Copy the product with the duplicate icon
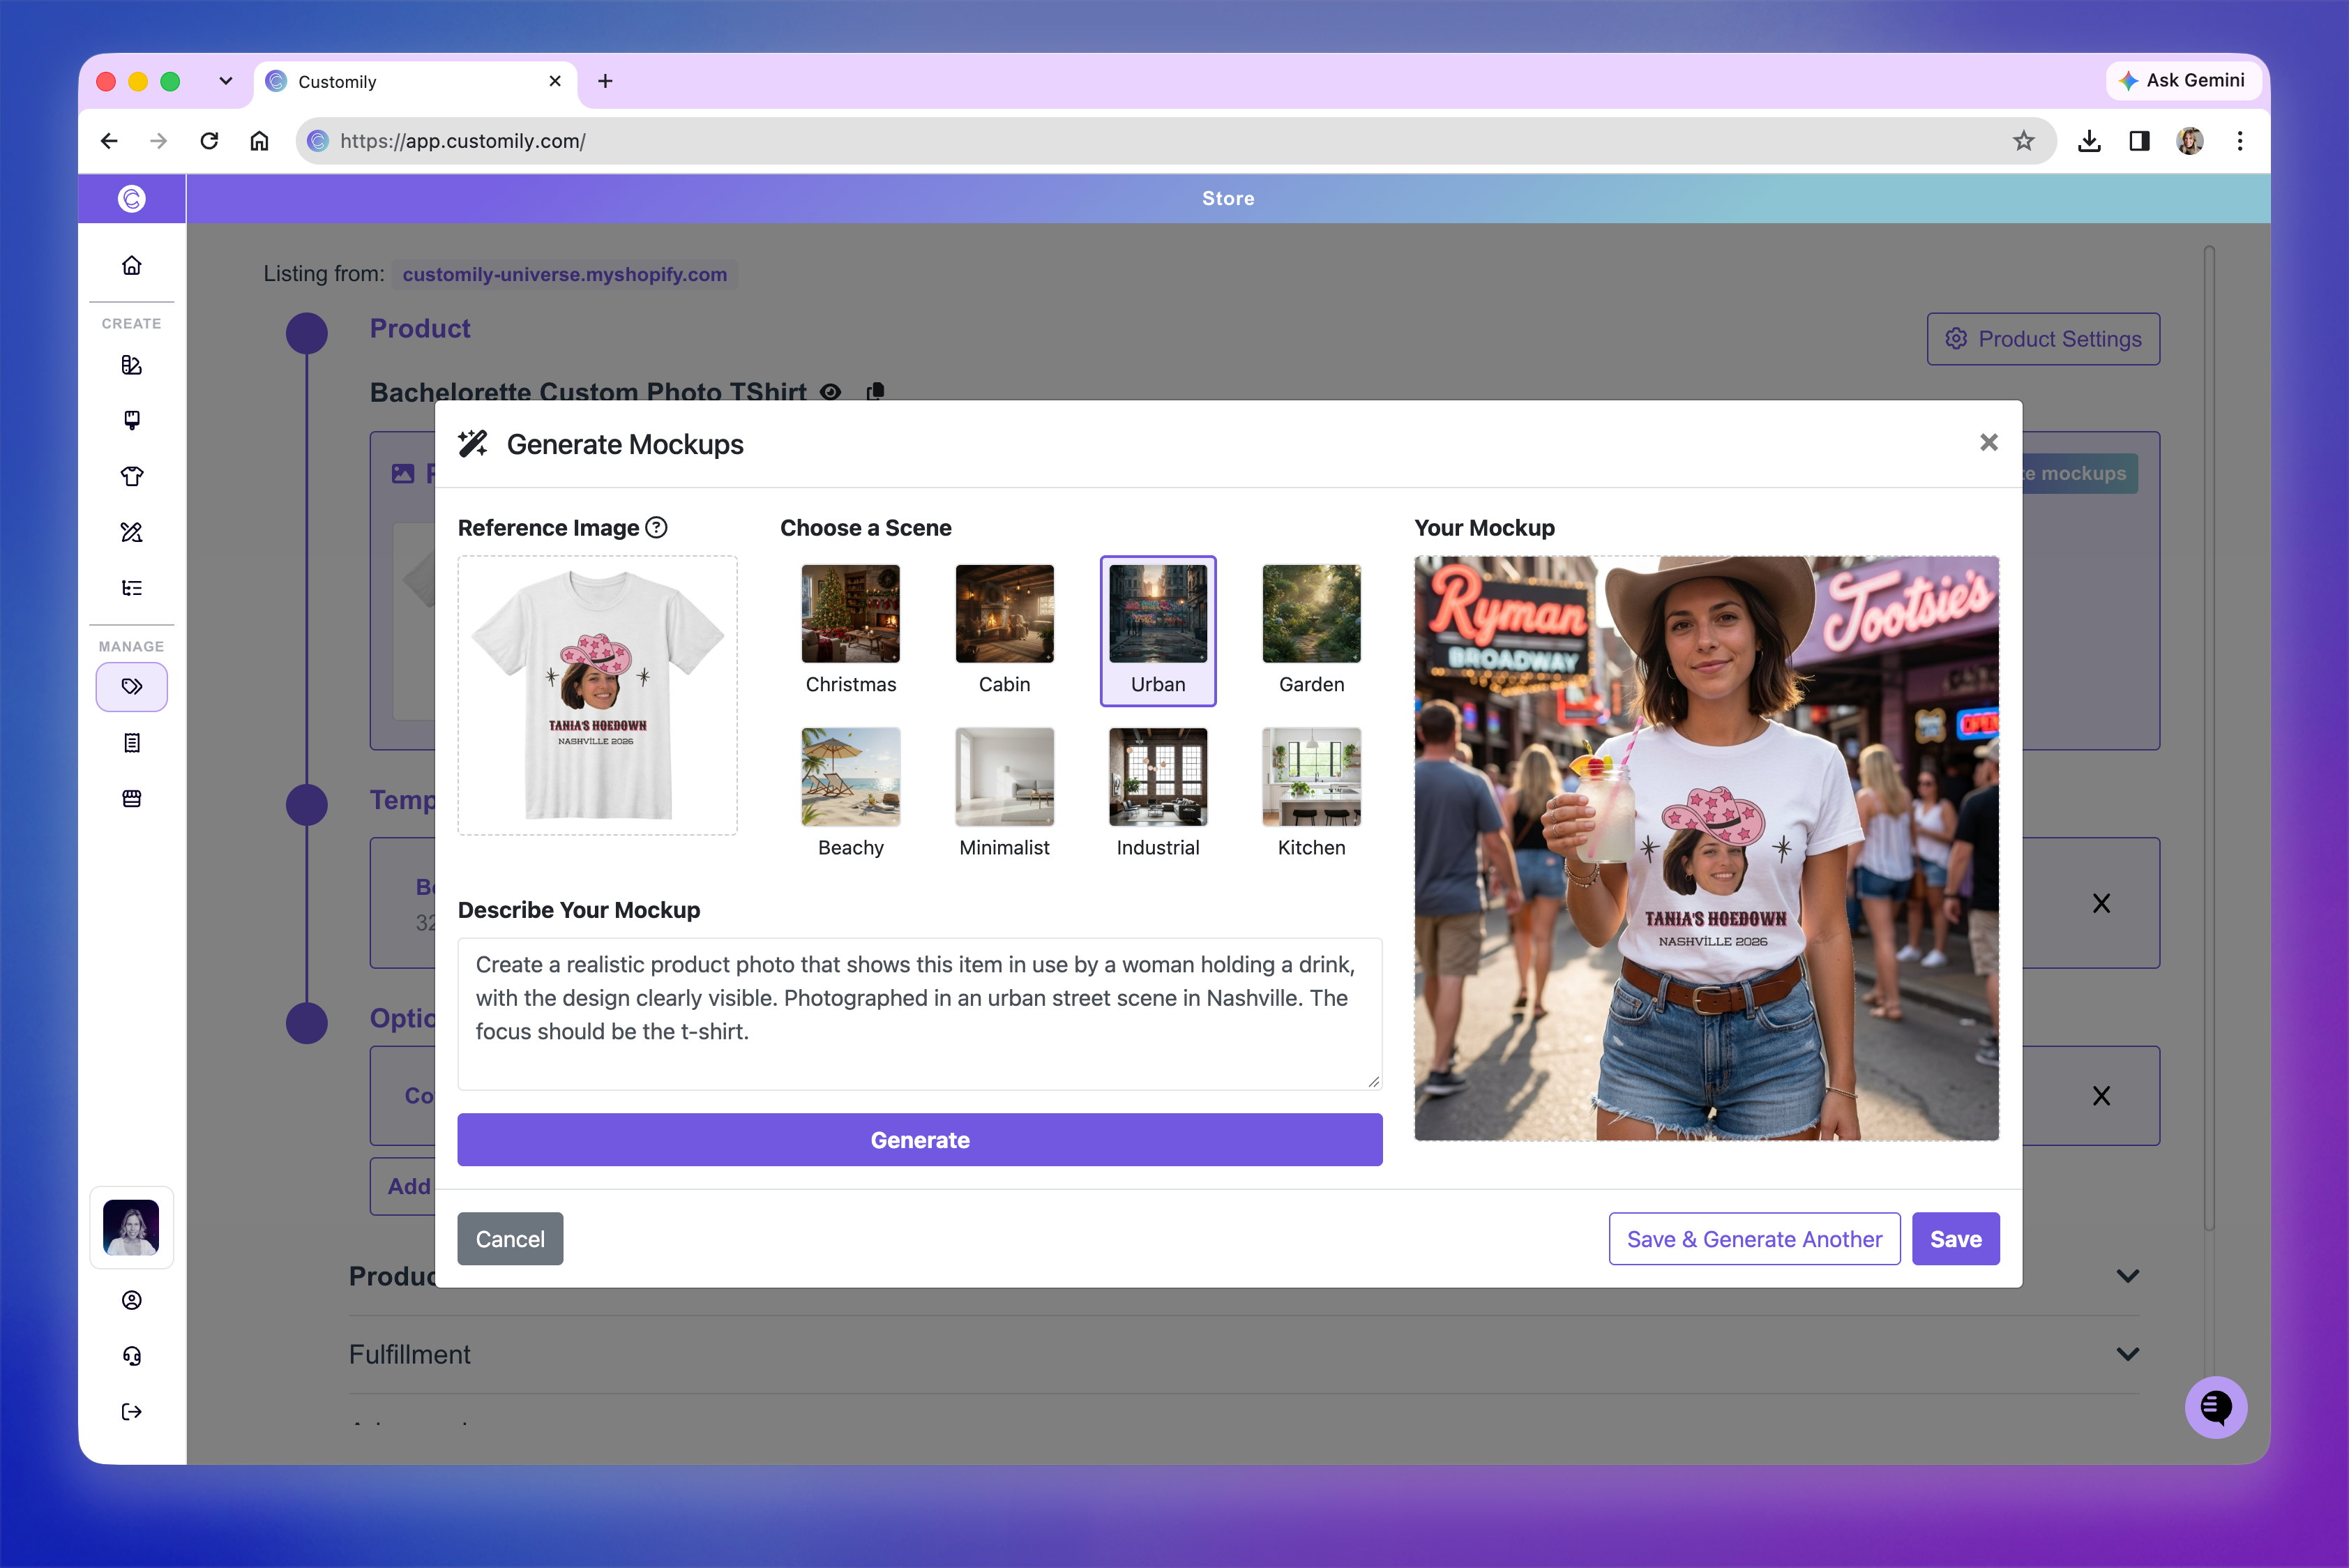The width and height of the screenshot is (2349, 1568). (875, 392)
